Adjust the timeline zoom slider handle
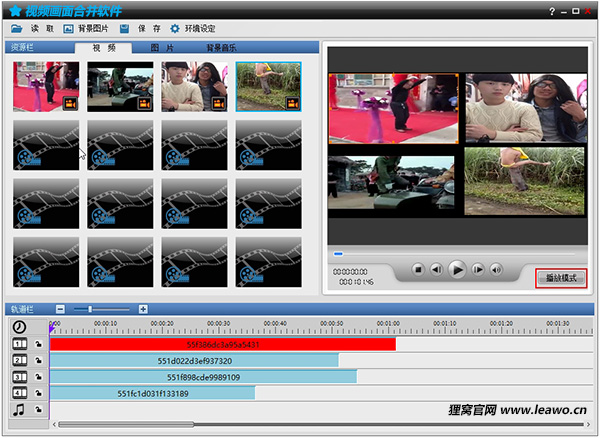Image resolution: width=600 pixels, height=438 pixels. (90, 309)
